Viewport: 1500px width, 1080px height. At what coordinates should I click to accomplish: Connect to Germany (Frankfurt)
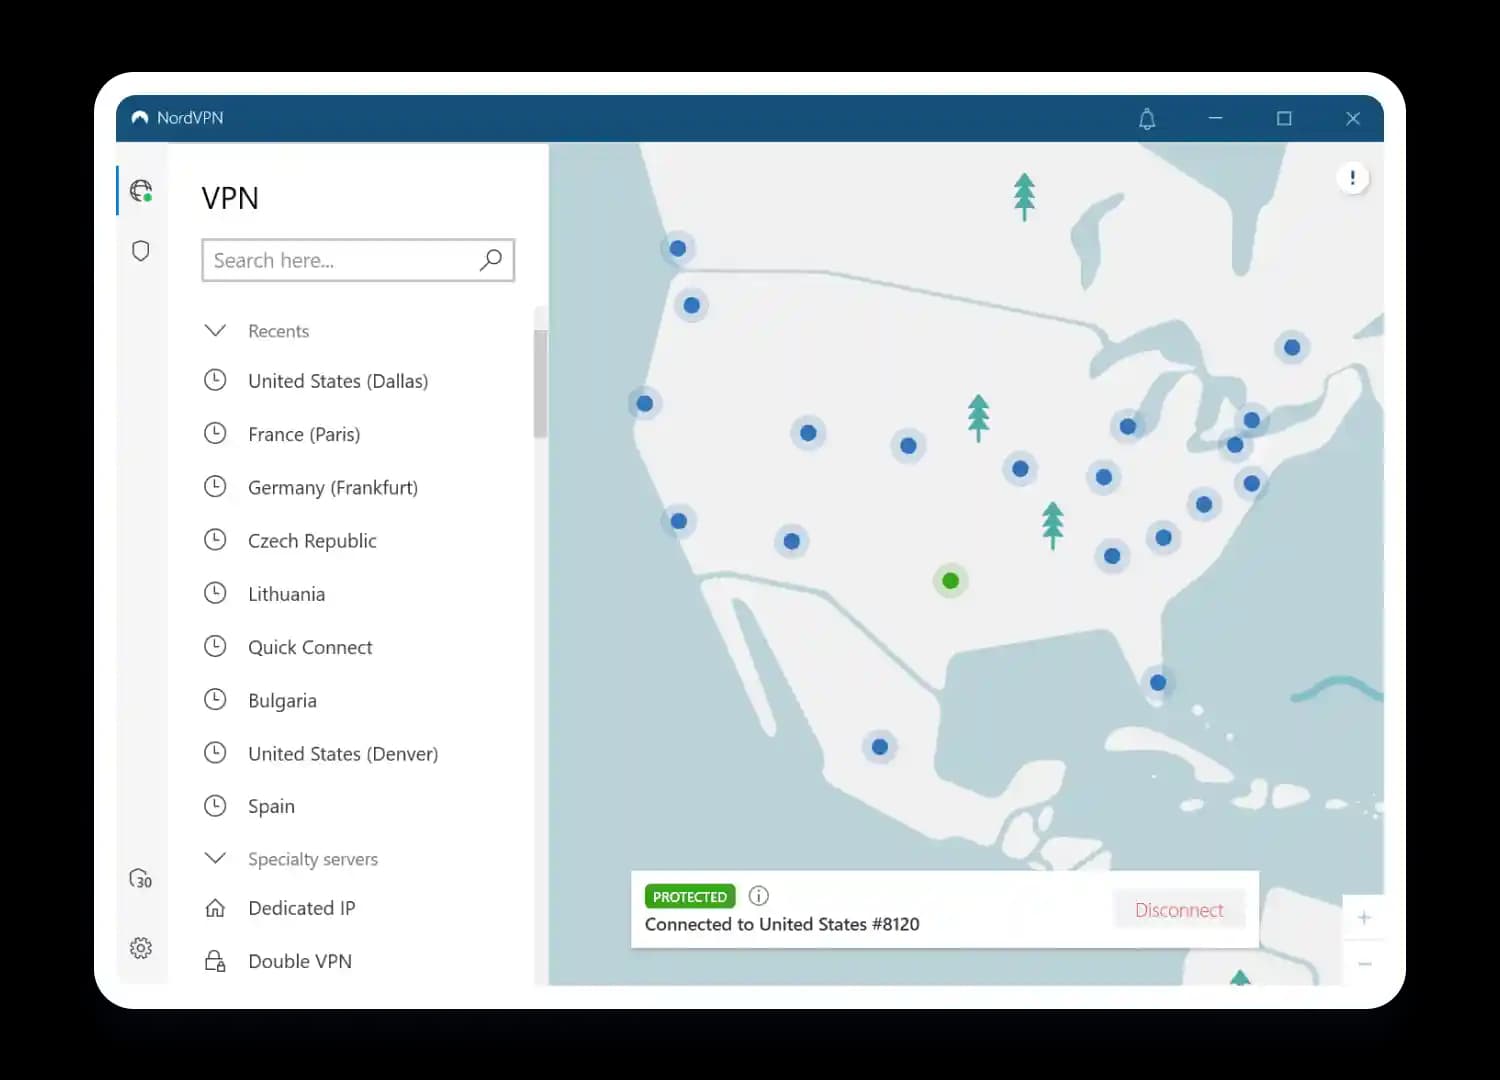coord(333,487)
